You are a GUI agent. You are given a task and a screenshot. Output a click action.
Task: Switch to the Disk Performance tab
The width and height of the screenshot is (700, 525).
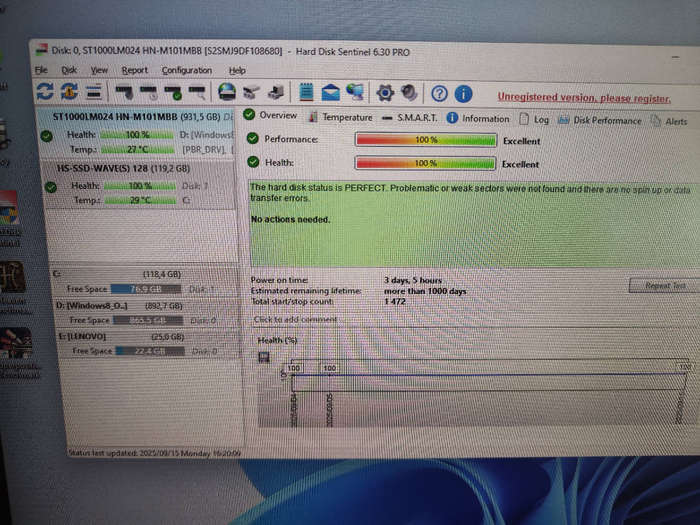point(600,120)
